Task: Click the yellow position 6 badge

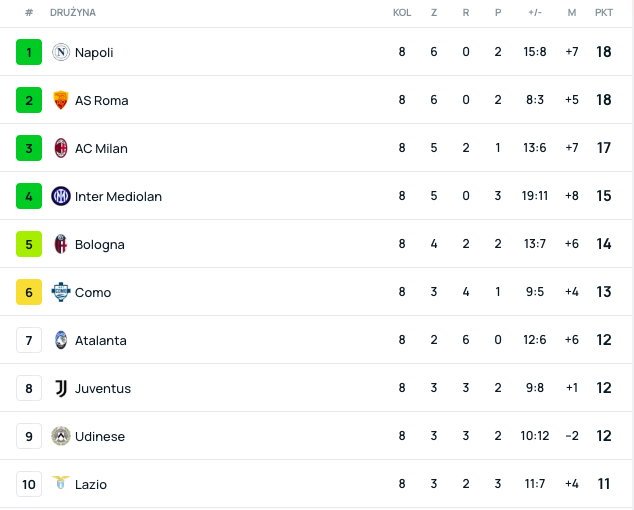Action: [29, 292]
